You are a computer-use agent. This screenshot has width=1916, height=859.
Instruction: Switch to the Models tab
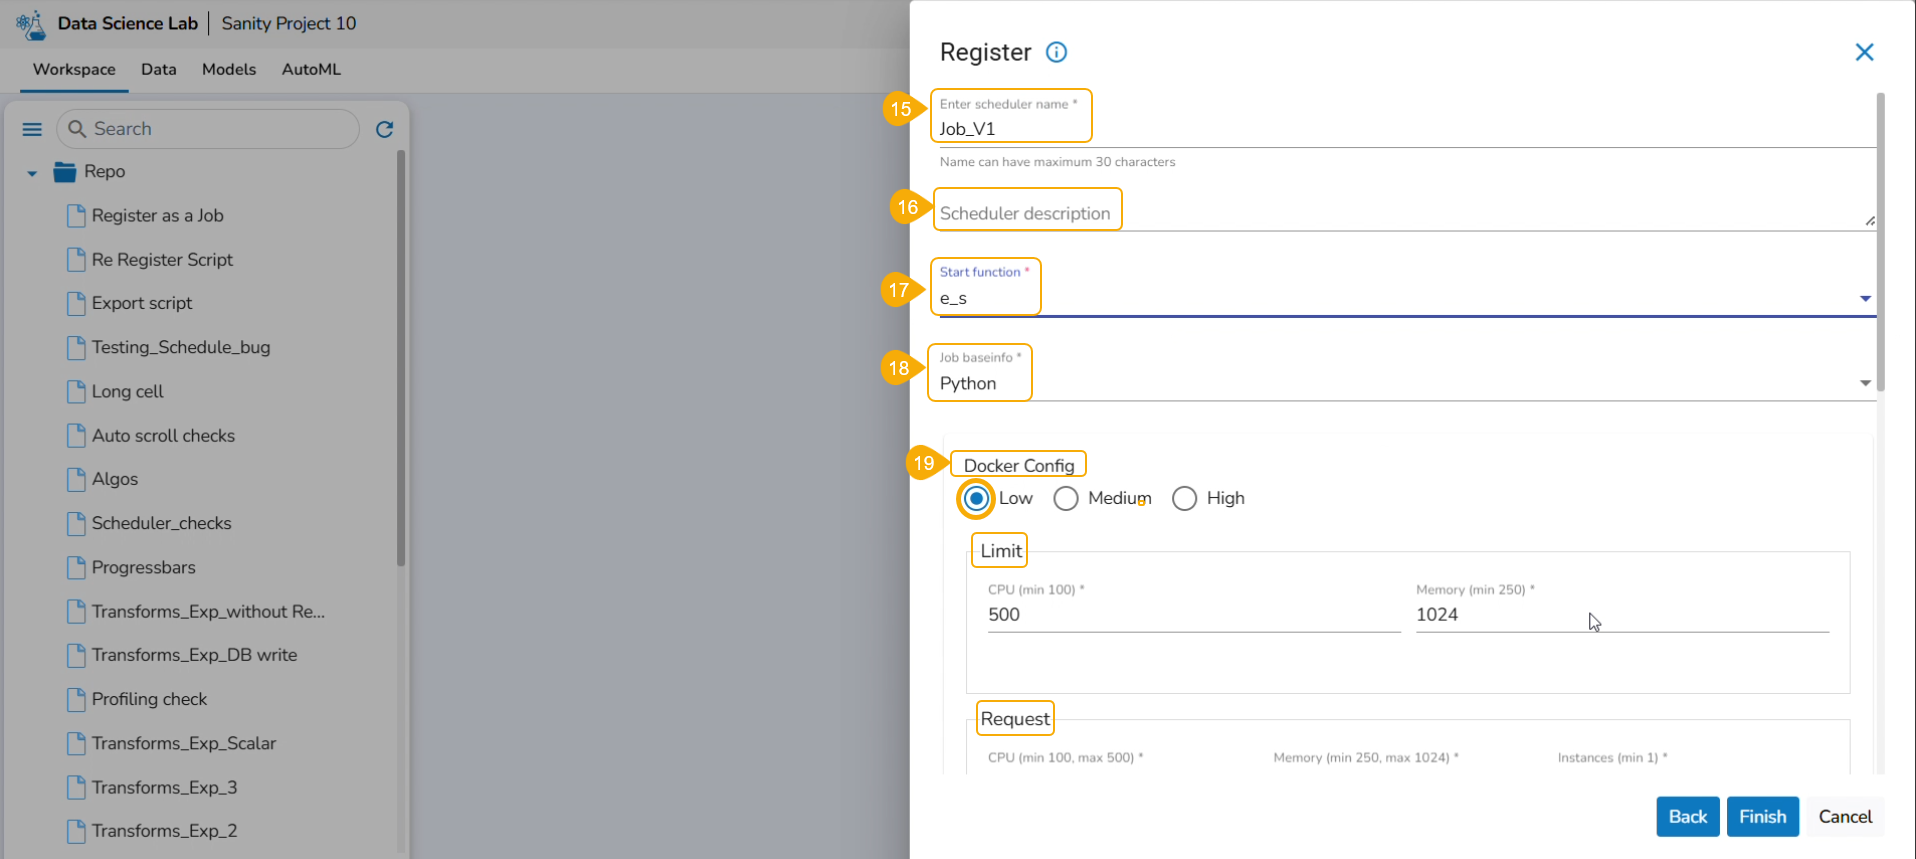(x=229, y=69)
